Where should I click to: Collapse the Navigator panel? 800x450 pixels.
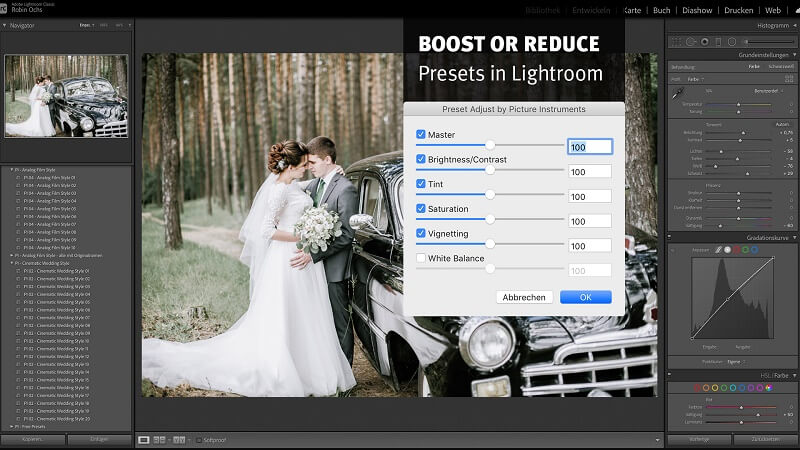pyautogui.click(x=5, y=25)
